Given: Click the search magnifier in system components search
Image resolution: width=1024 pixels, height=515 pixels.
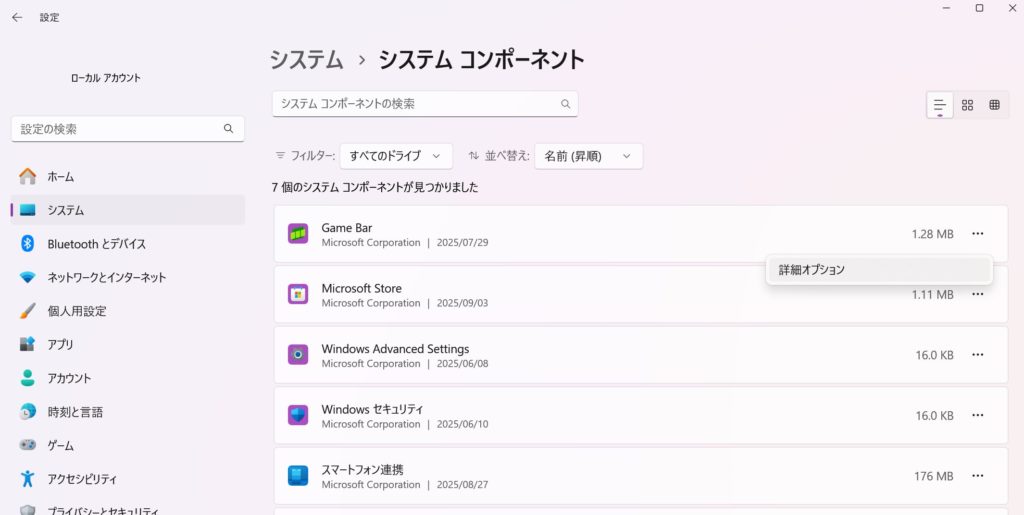Looking at the screenshot, I should click(x=565, y=104).
